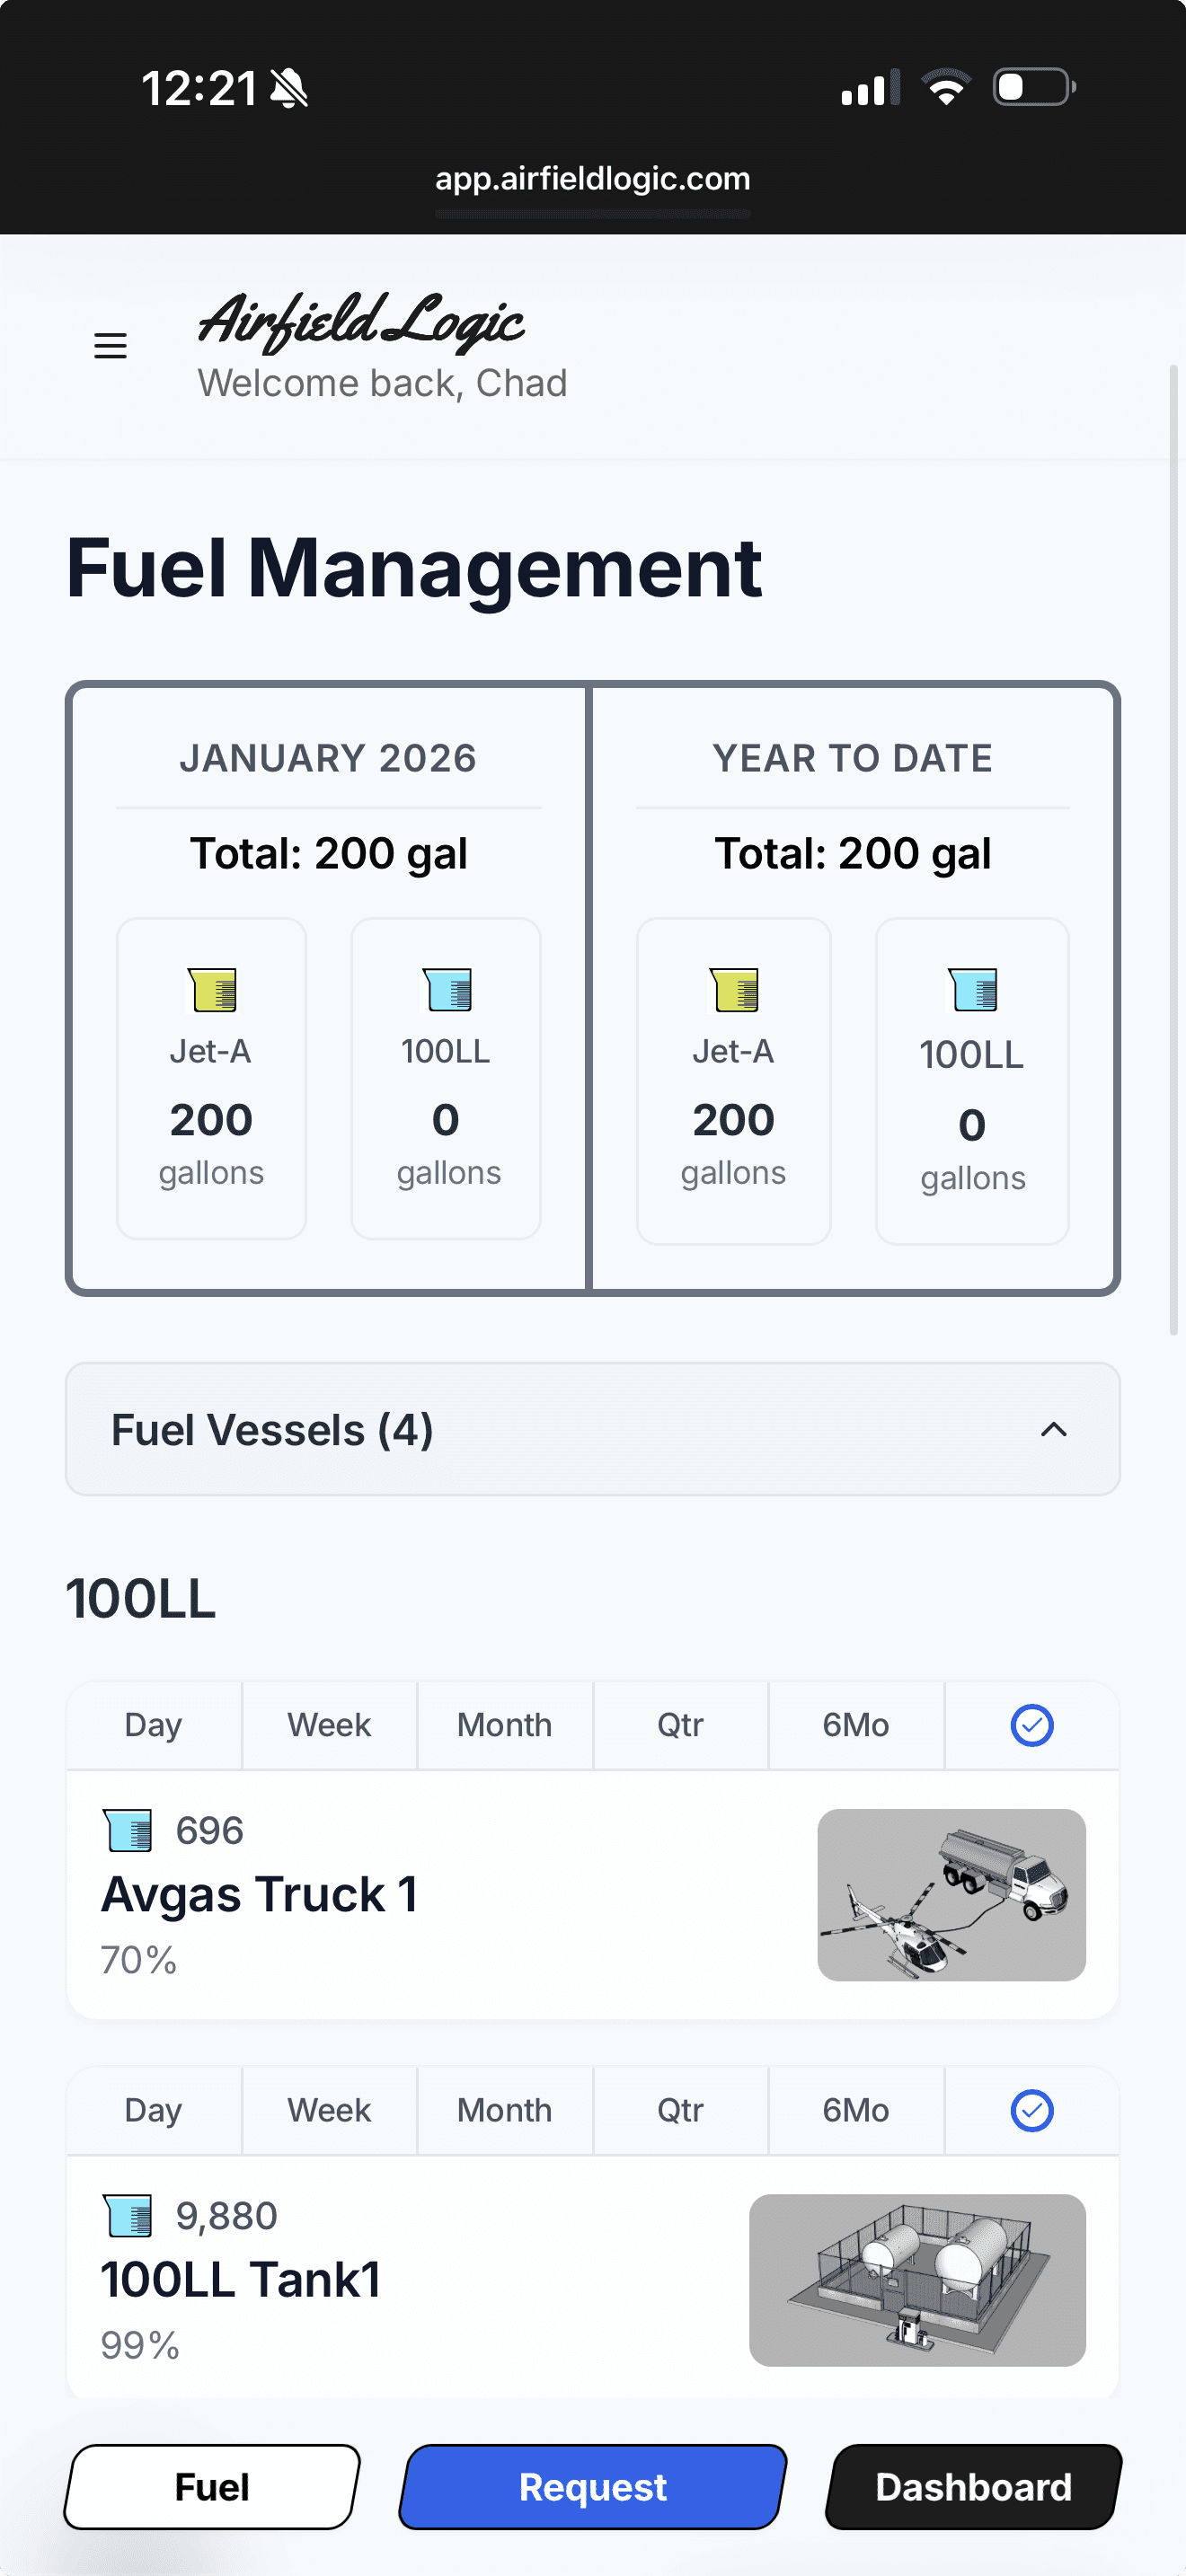Tap the Fuel button at bottom

coord(212,2487)
